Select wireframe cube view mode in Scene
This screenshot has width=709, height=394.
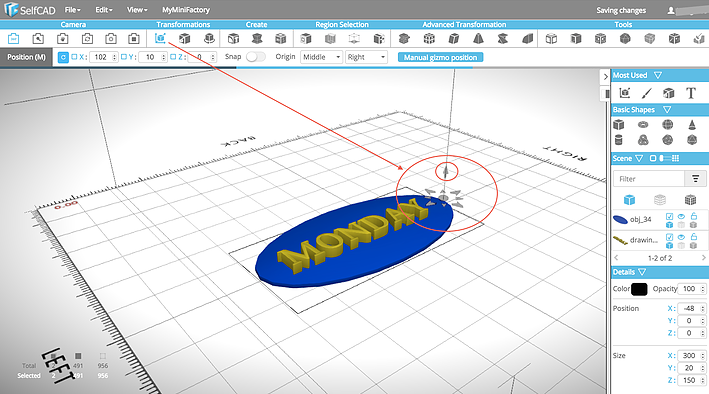point(690,199)
